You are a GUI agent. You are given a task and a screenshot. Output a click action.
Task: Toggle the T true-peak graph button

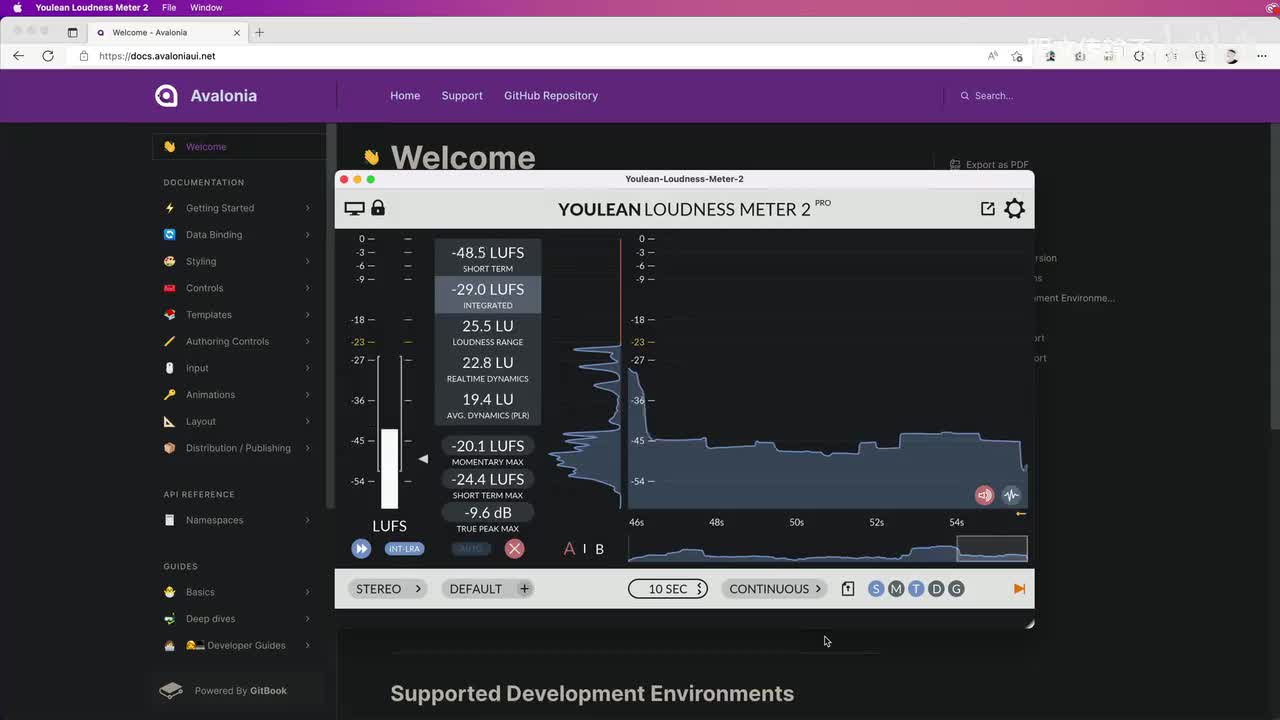[x=916, y=589]
